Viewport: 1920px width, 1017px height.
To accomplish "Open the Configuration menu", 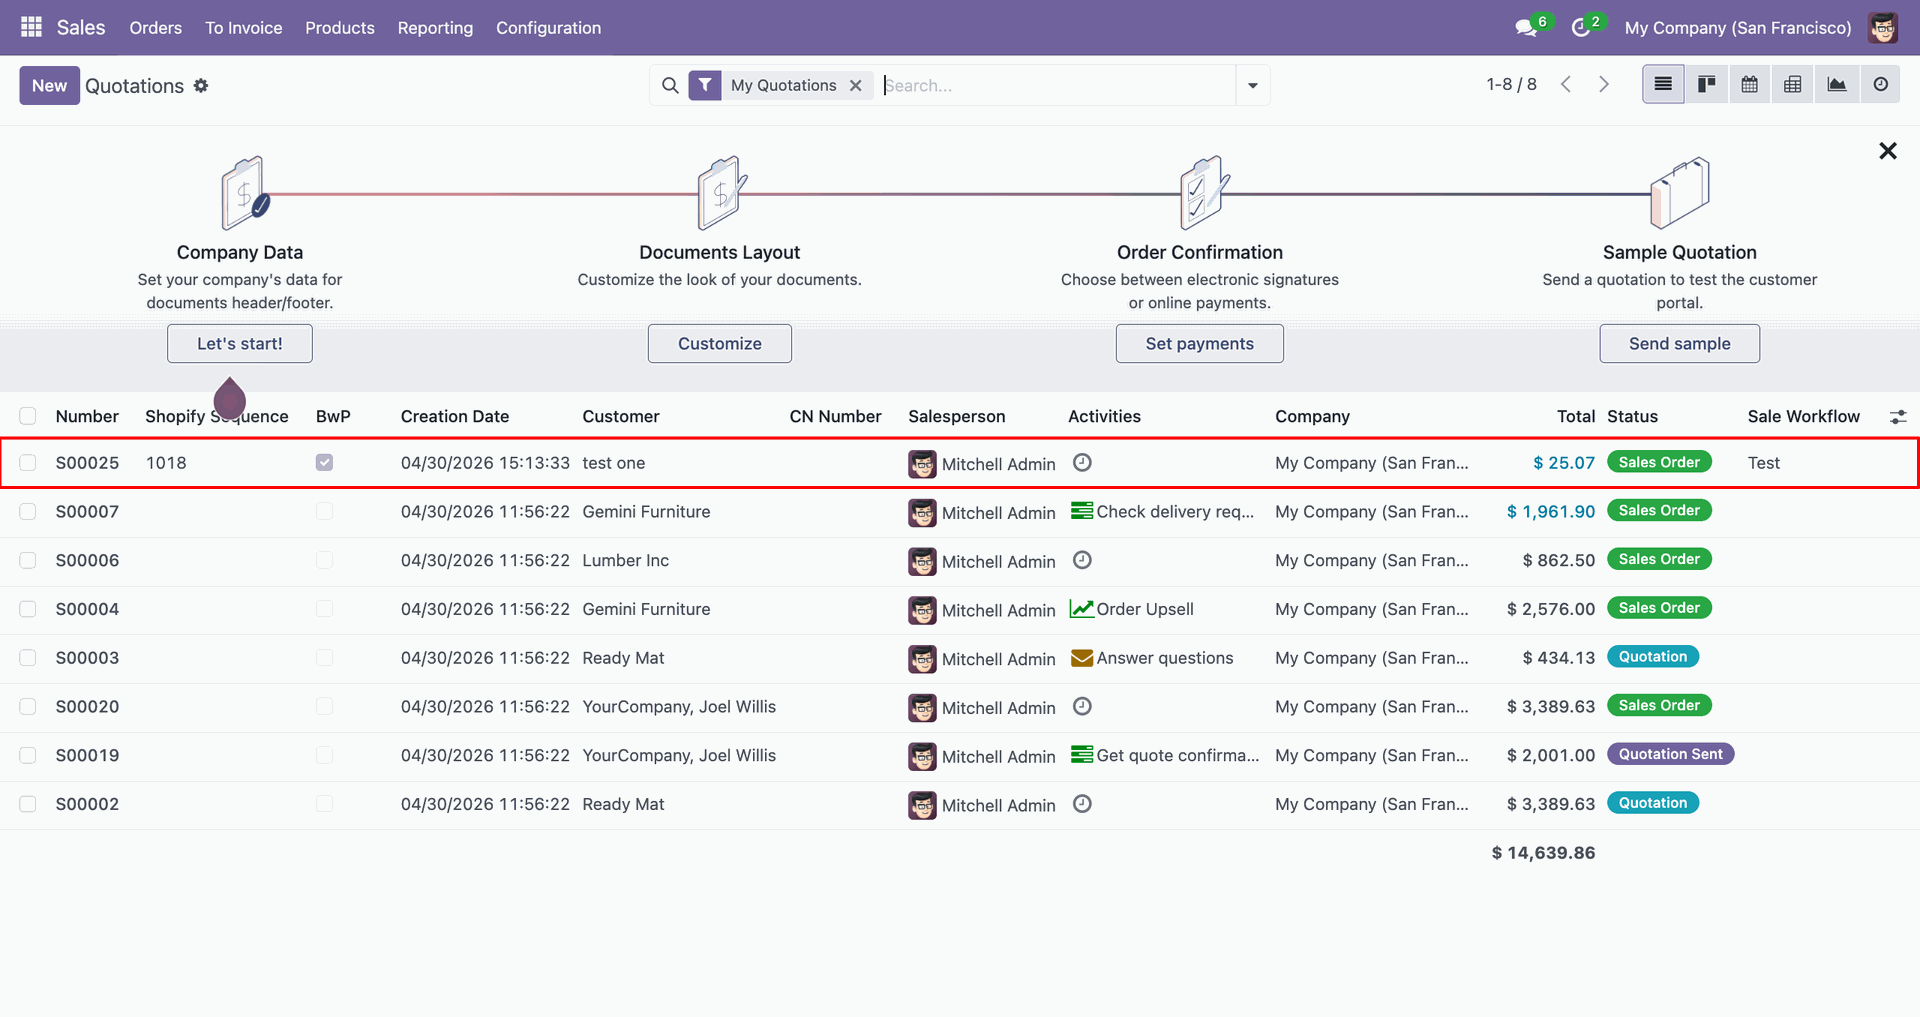I will point(549,28).
